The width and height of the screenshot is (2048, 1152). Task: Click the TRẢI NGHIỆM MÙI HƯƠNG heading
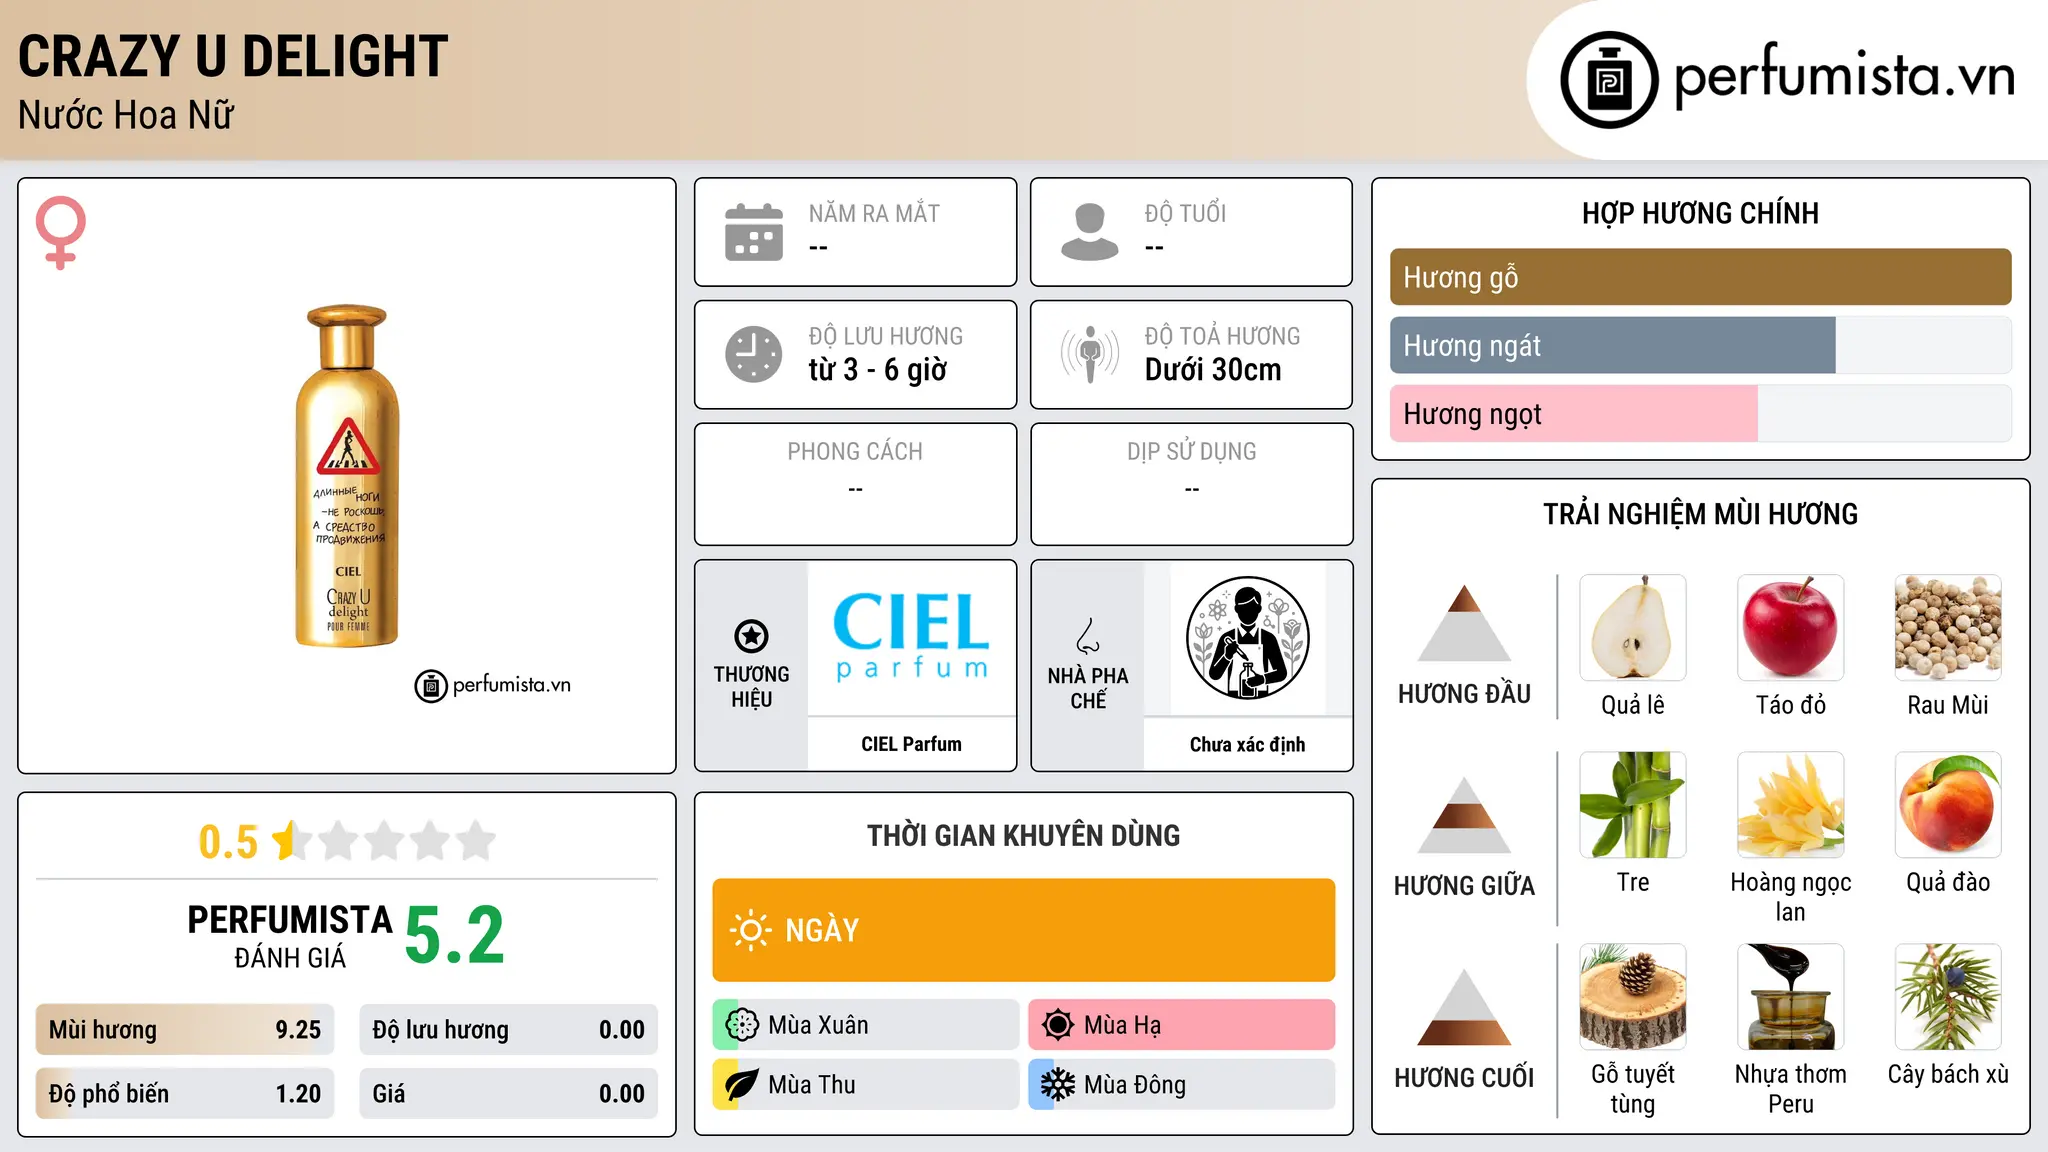click(x=1701, y=514)
